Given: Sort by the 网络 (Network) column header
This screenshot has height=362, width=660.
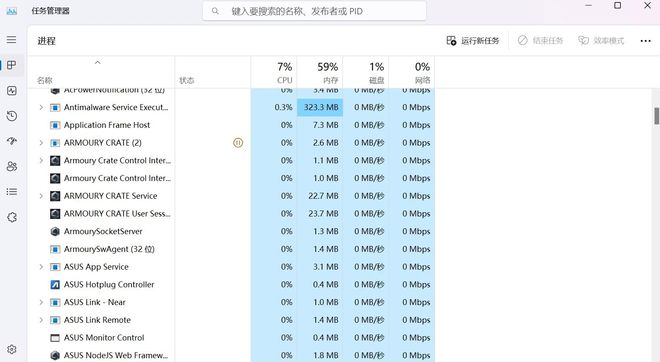Looking at the screenshot, I should click(412, 72).
